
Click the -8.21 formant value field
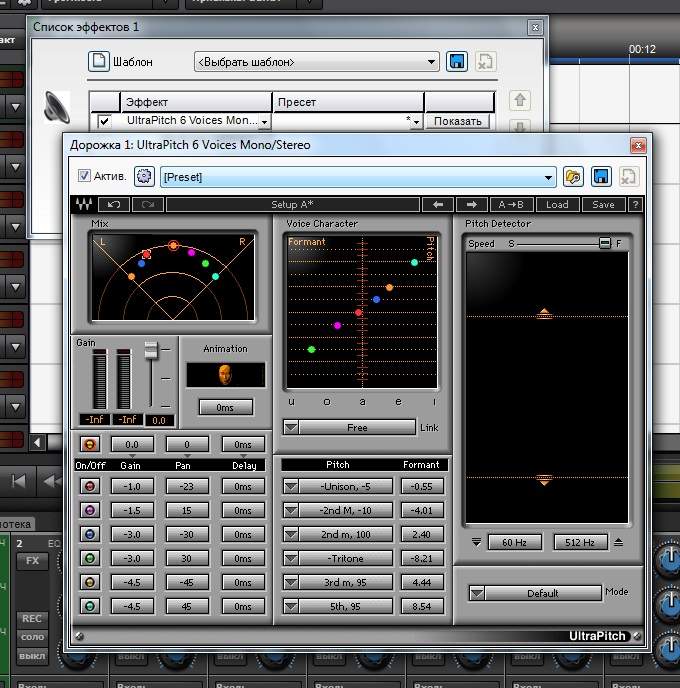[x=422, y=558]
